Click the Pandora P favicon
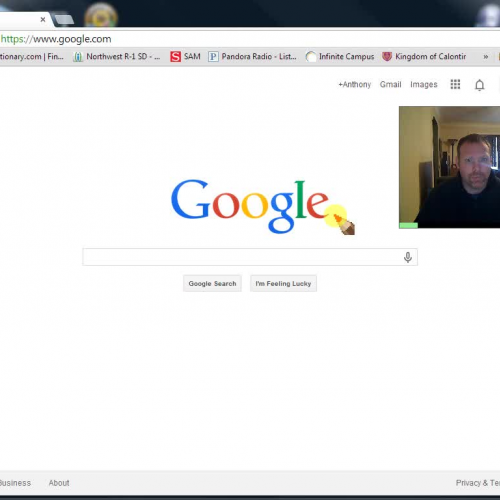Screen dimensions: 500x500 point(213,57)
